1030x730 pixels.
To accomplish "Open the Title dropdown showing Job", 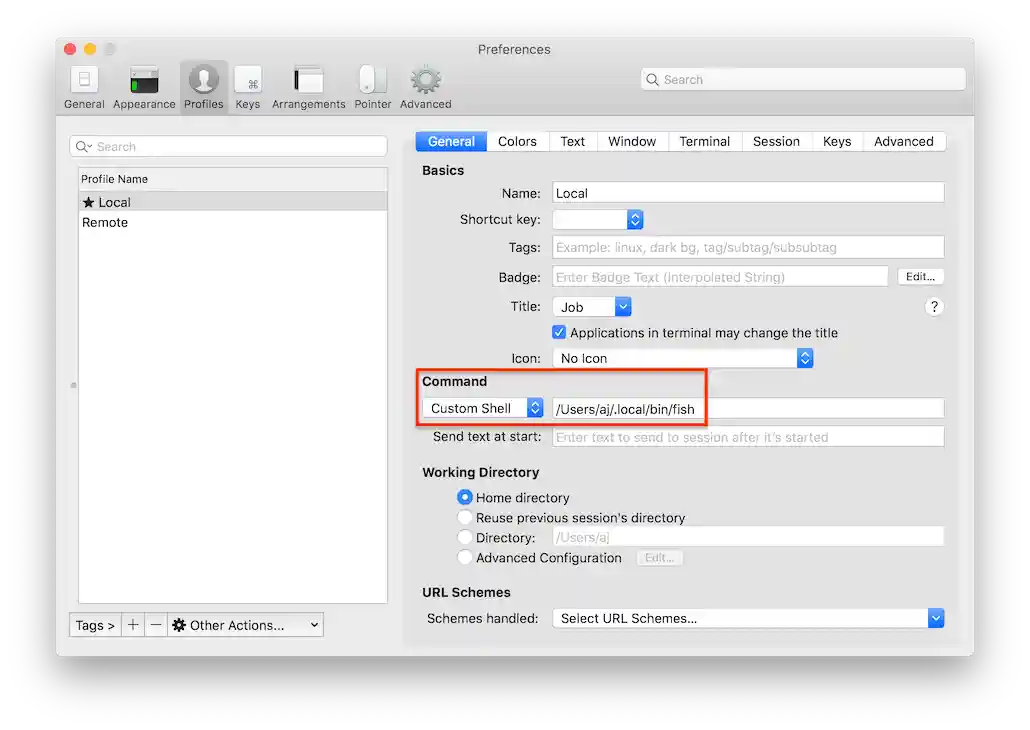I will pyautogui.click(x=591, y=307).
